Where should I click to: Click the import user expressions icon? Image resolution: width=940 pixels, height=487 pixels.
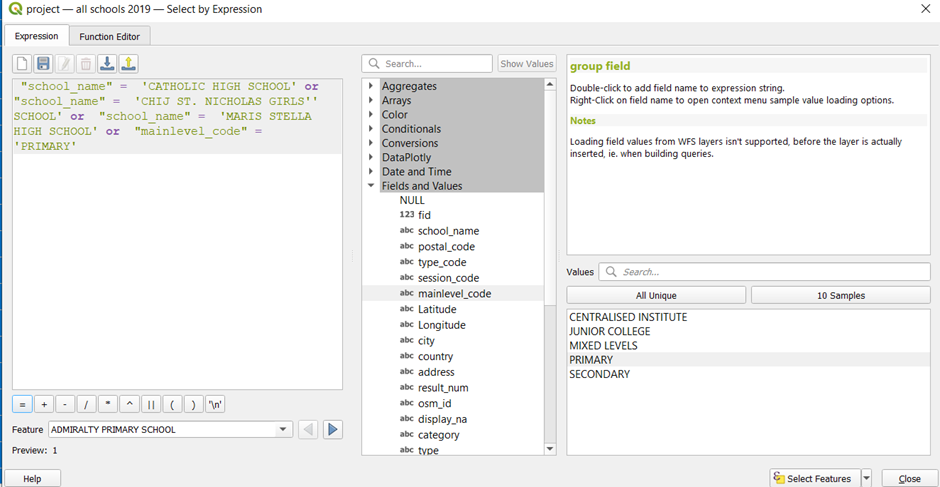coord(107,64)
